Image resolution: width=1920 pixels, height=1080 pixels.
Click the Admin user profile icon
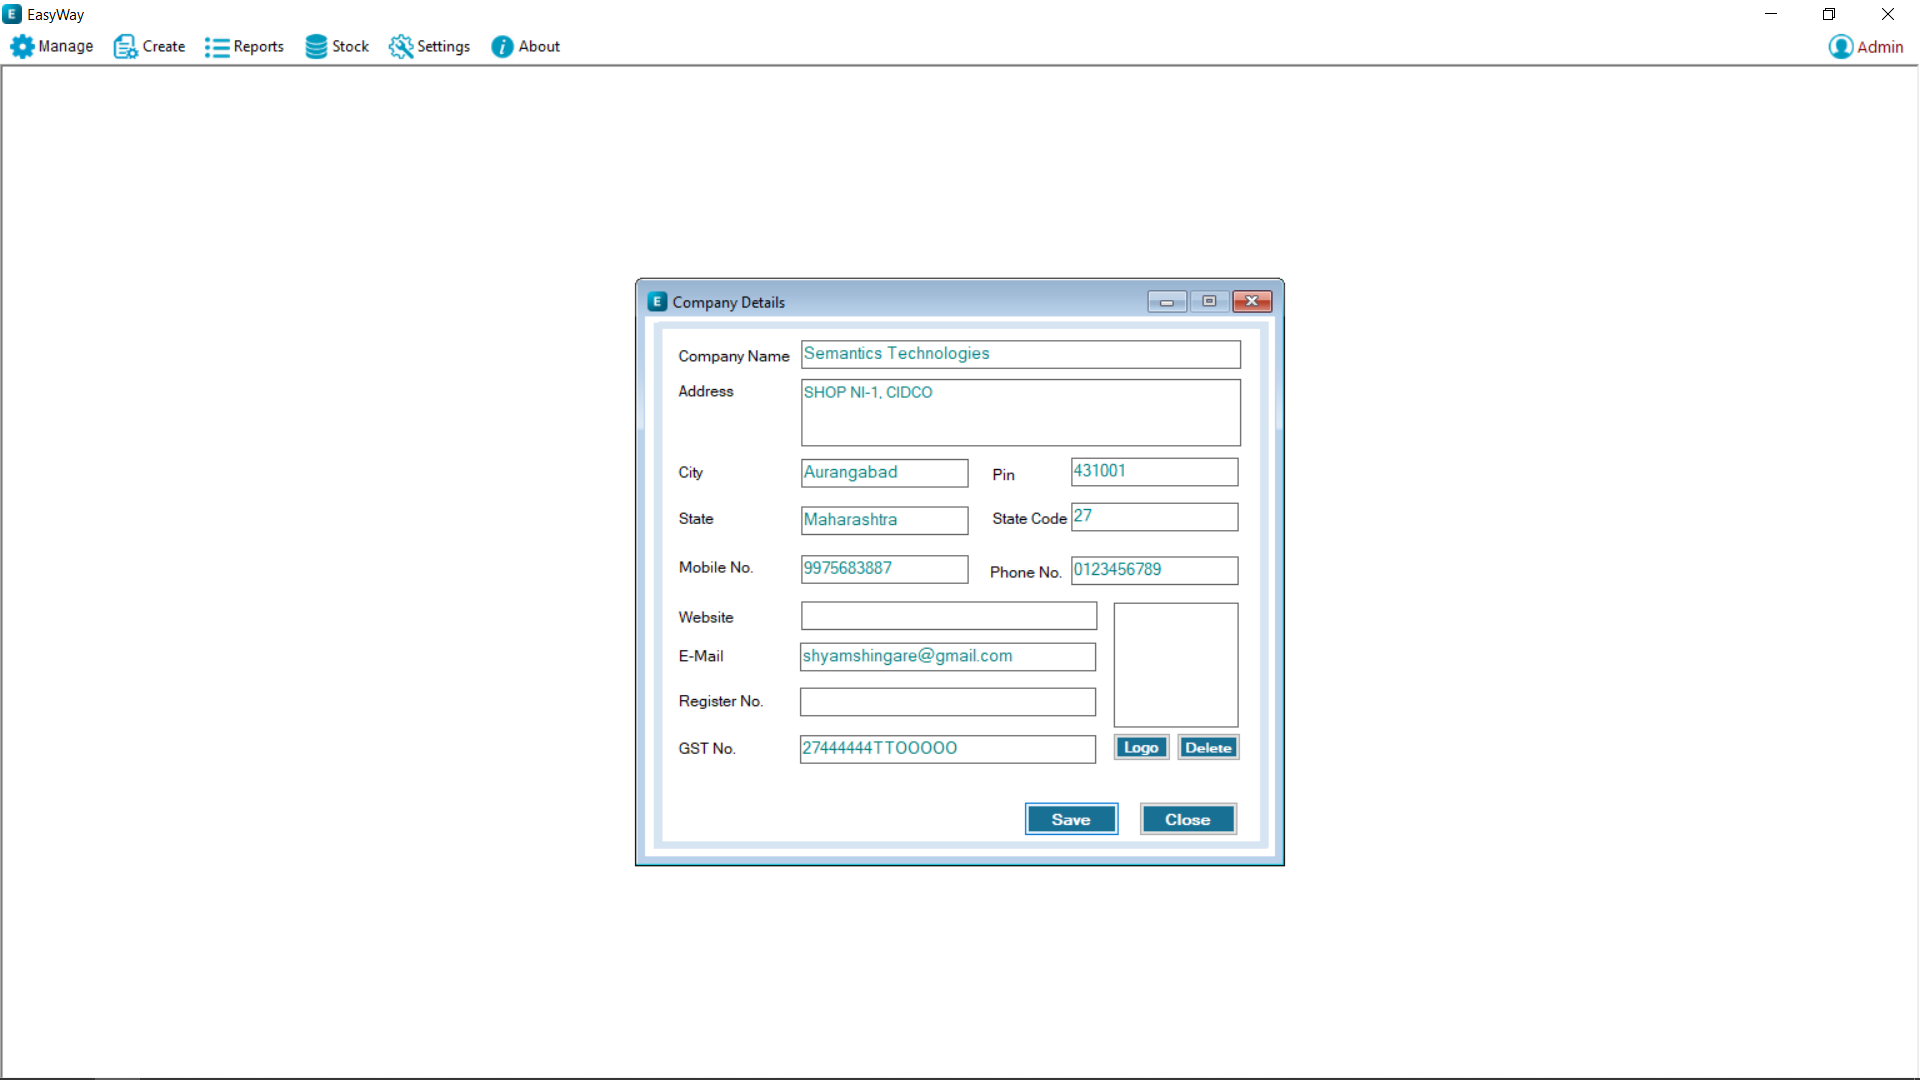1840,47
